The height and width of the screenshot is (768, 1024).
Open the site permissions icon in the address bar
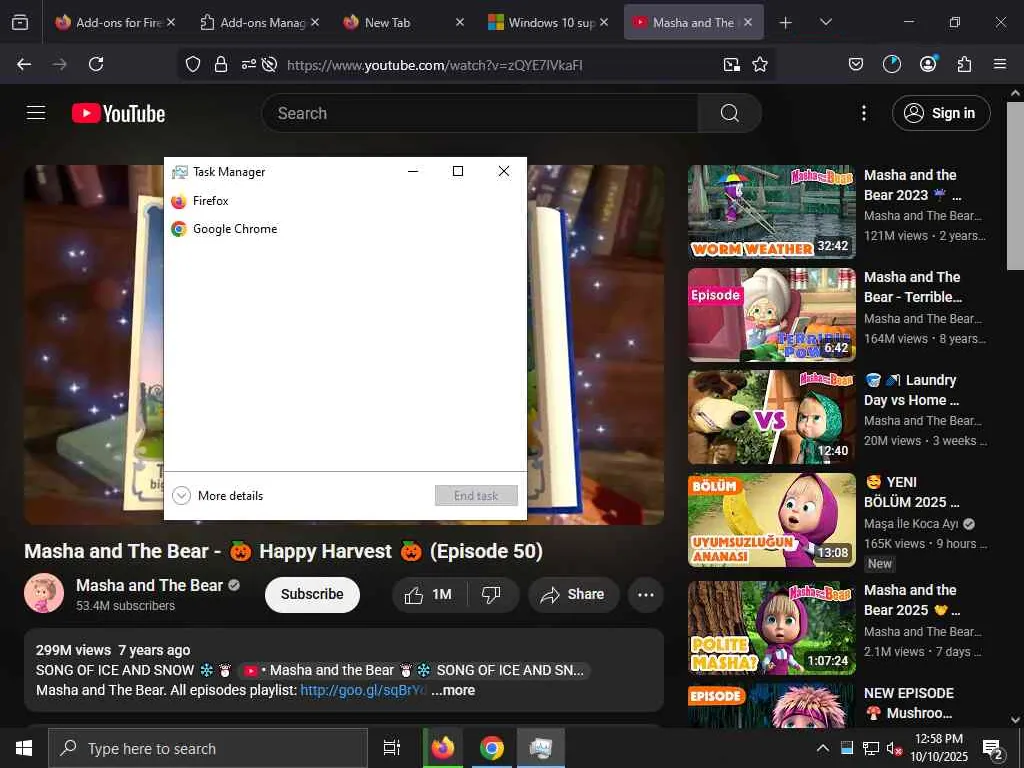tap(248, 64)
